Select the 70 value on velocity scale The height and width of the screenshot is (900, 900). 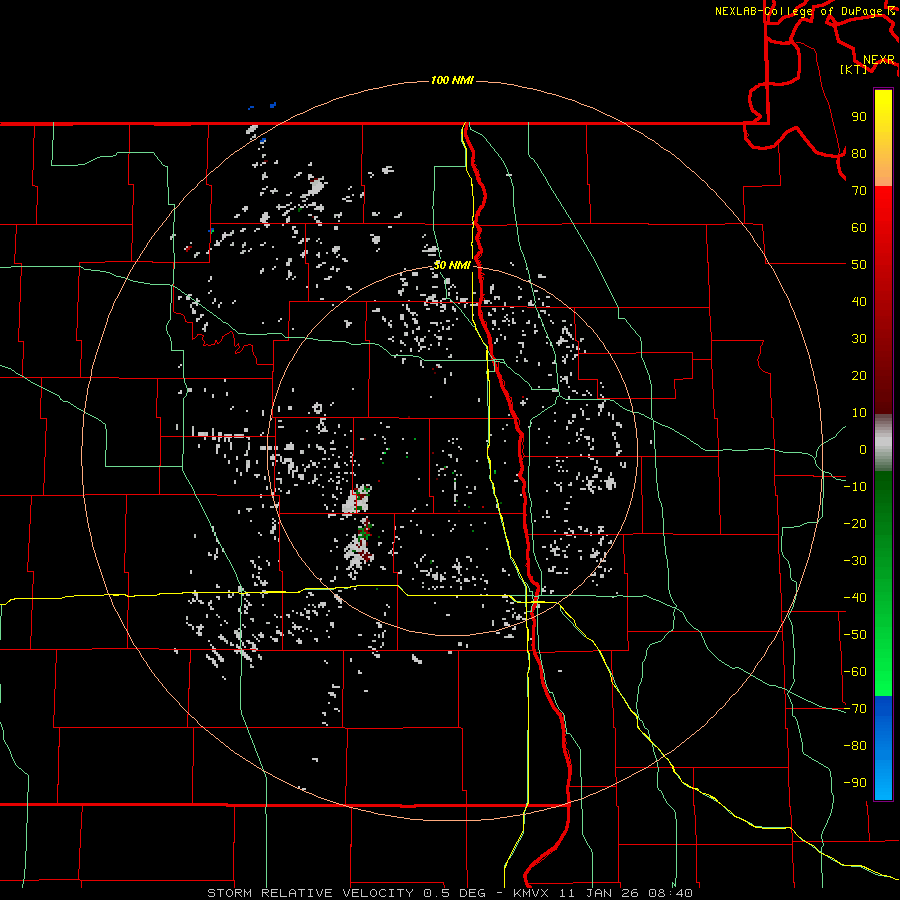point(859,191)
